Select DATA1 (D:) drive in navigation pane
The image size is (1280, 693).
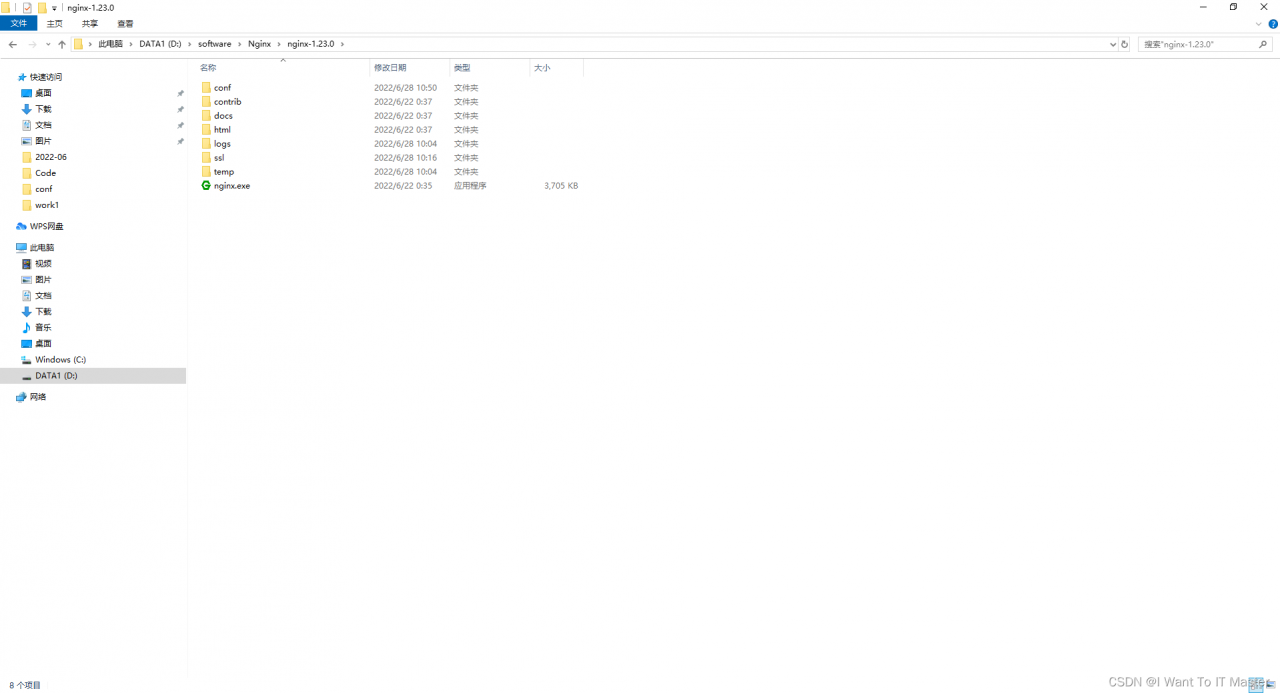(56, 376)
